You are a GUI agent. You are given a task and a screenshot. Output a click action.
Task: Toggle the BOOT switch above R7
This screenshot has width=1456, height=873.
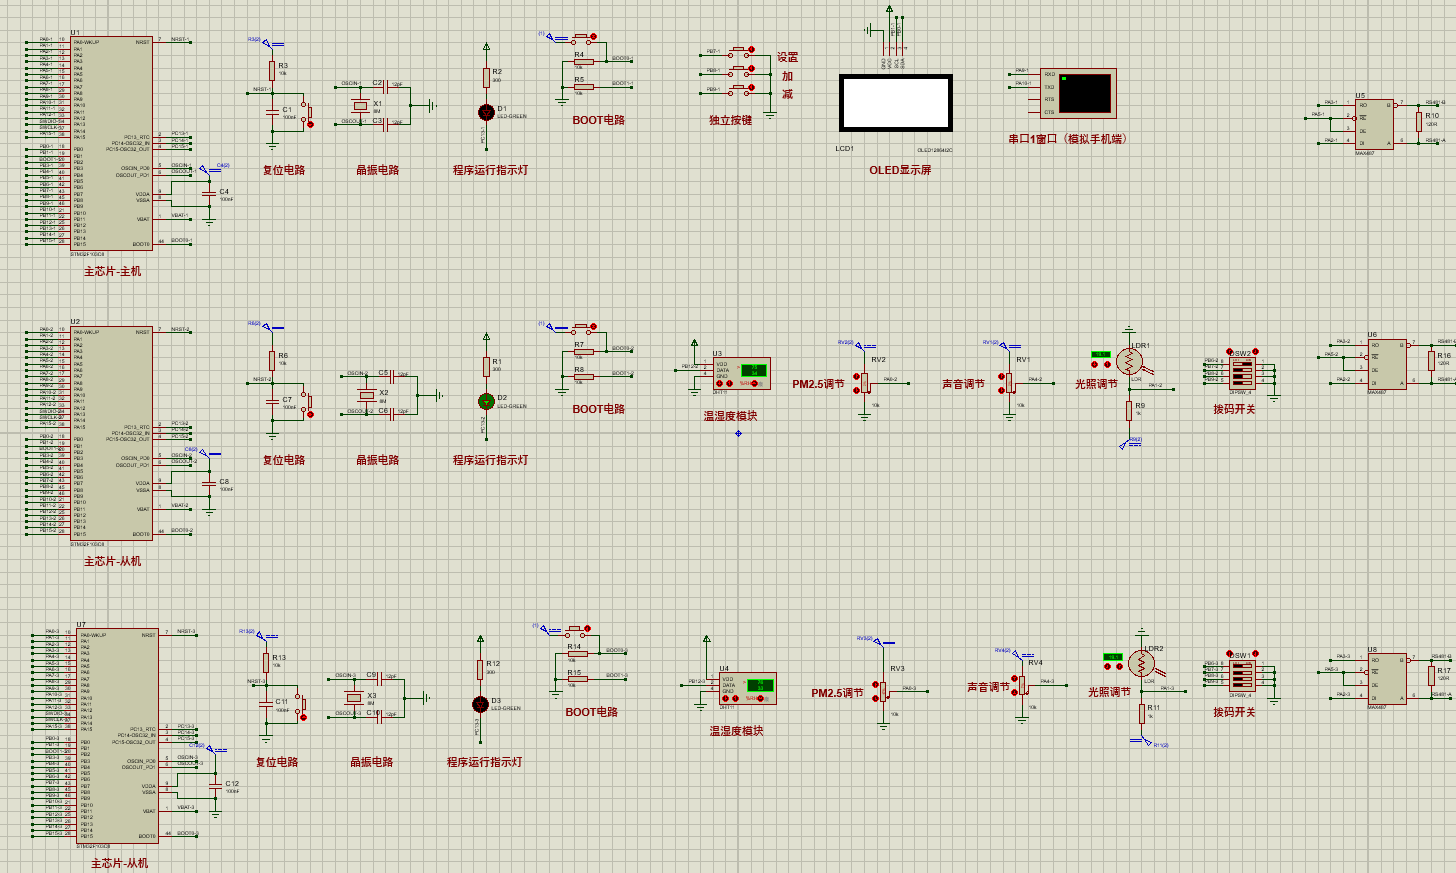[x=584, y=328]
